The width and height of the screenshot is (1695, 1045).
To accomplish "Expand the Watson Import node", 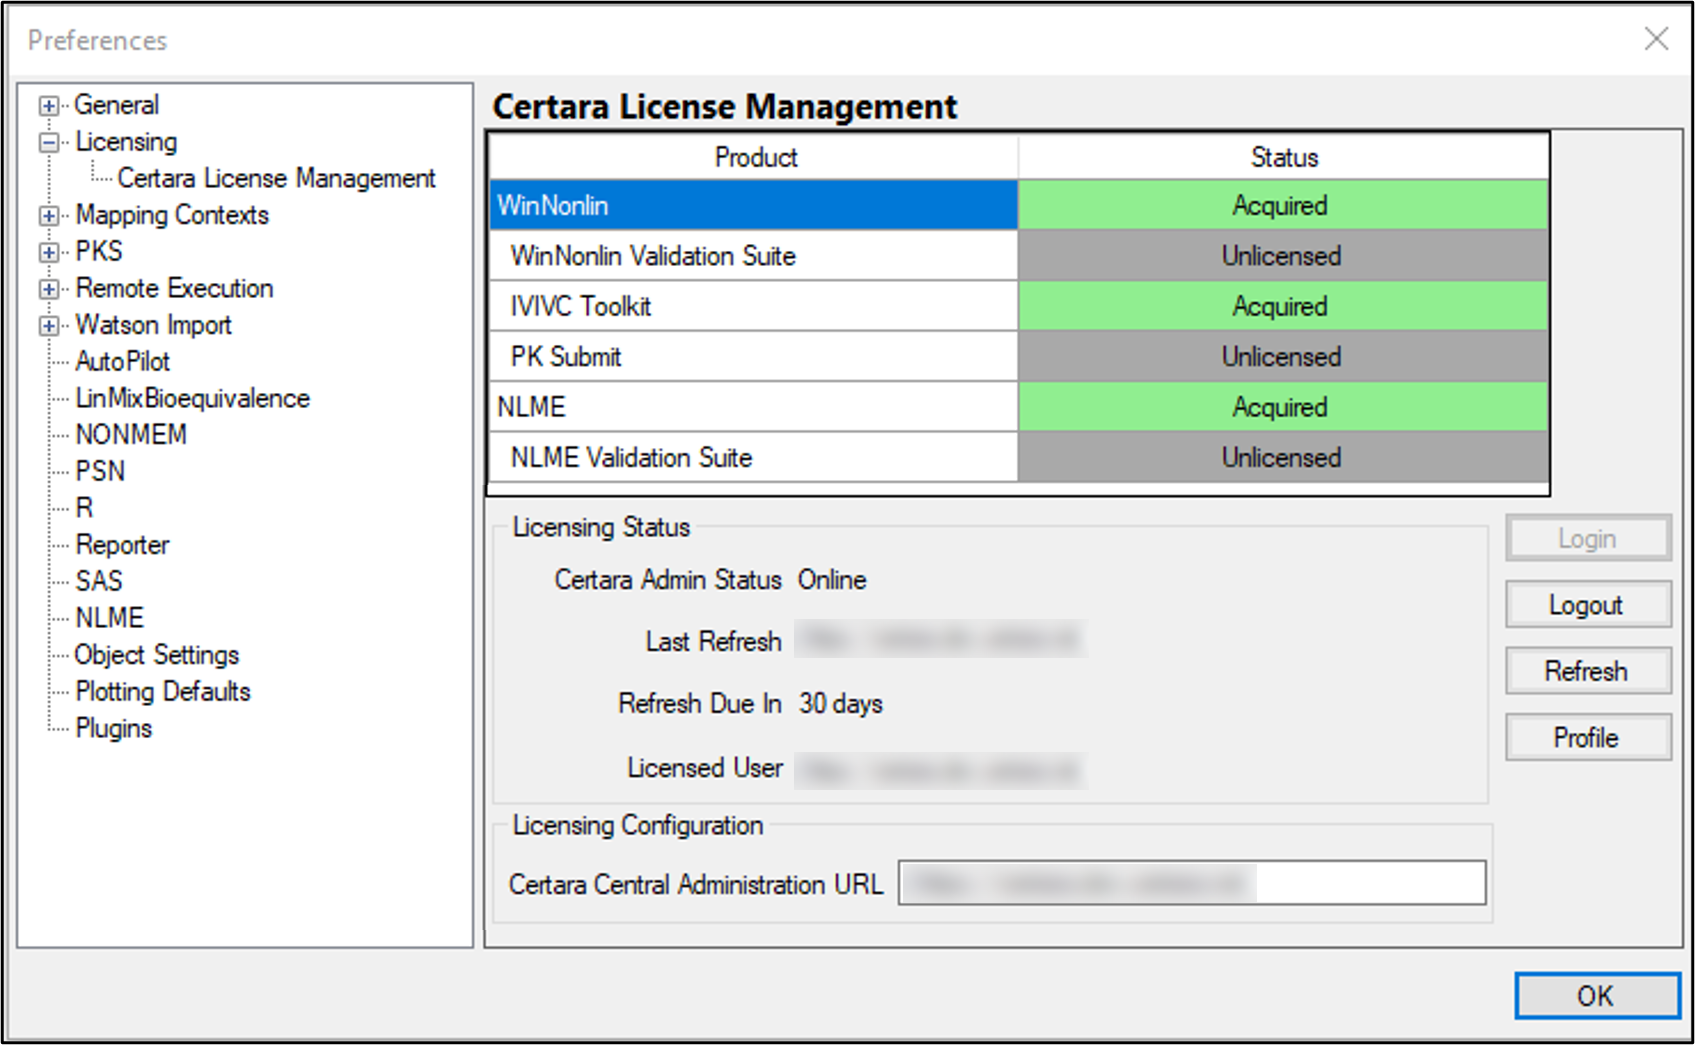I will (x=47, y=325).
